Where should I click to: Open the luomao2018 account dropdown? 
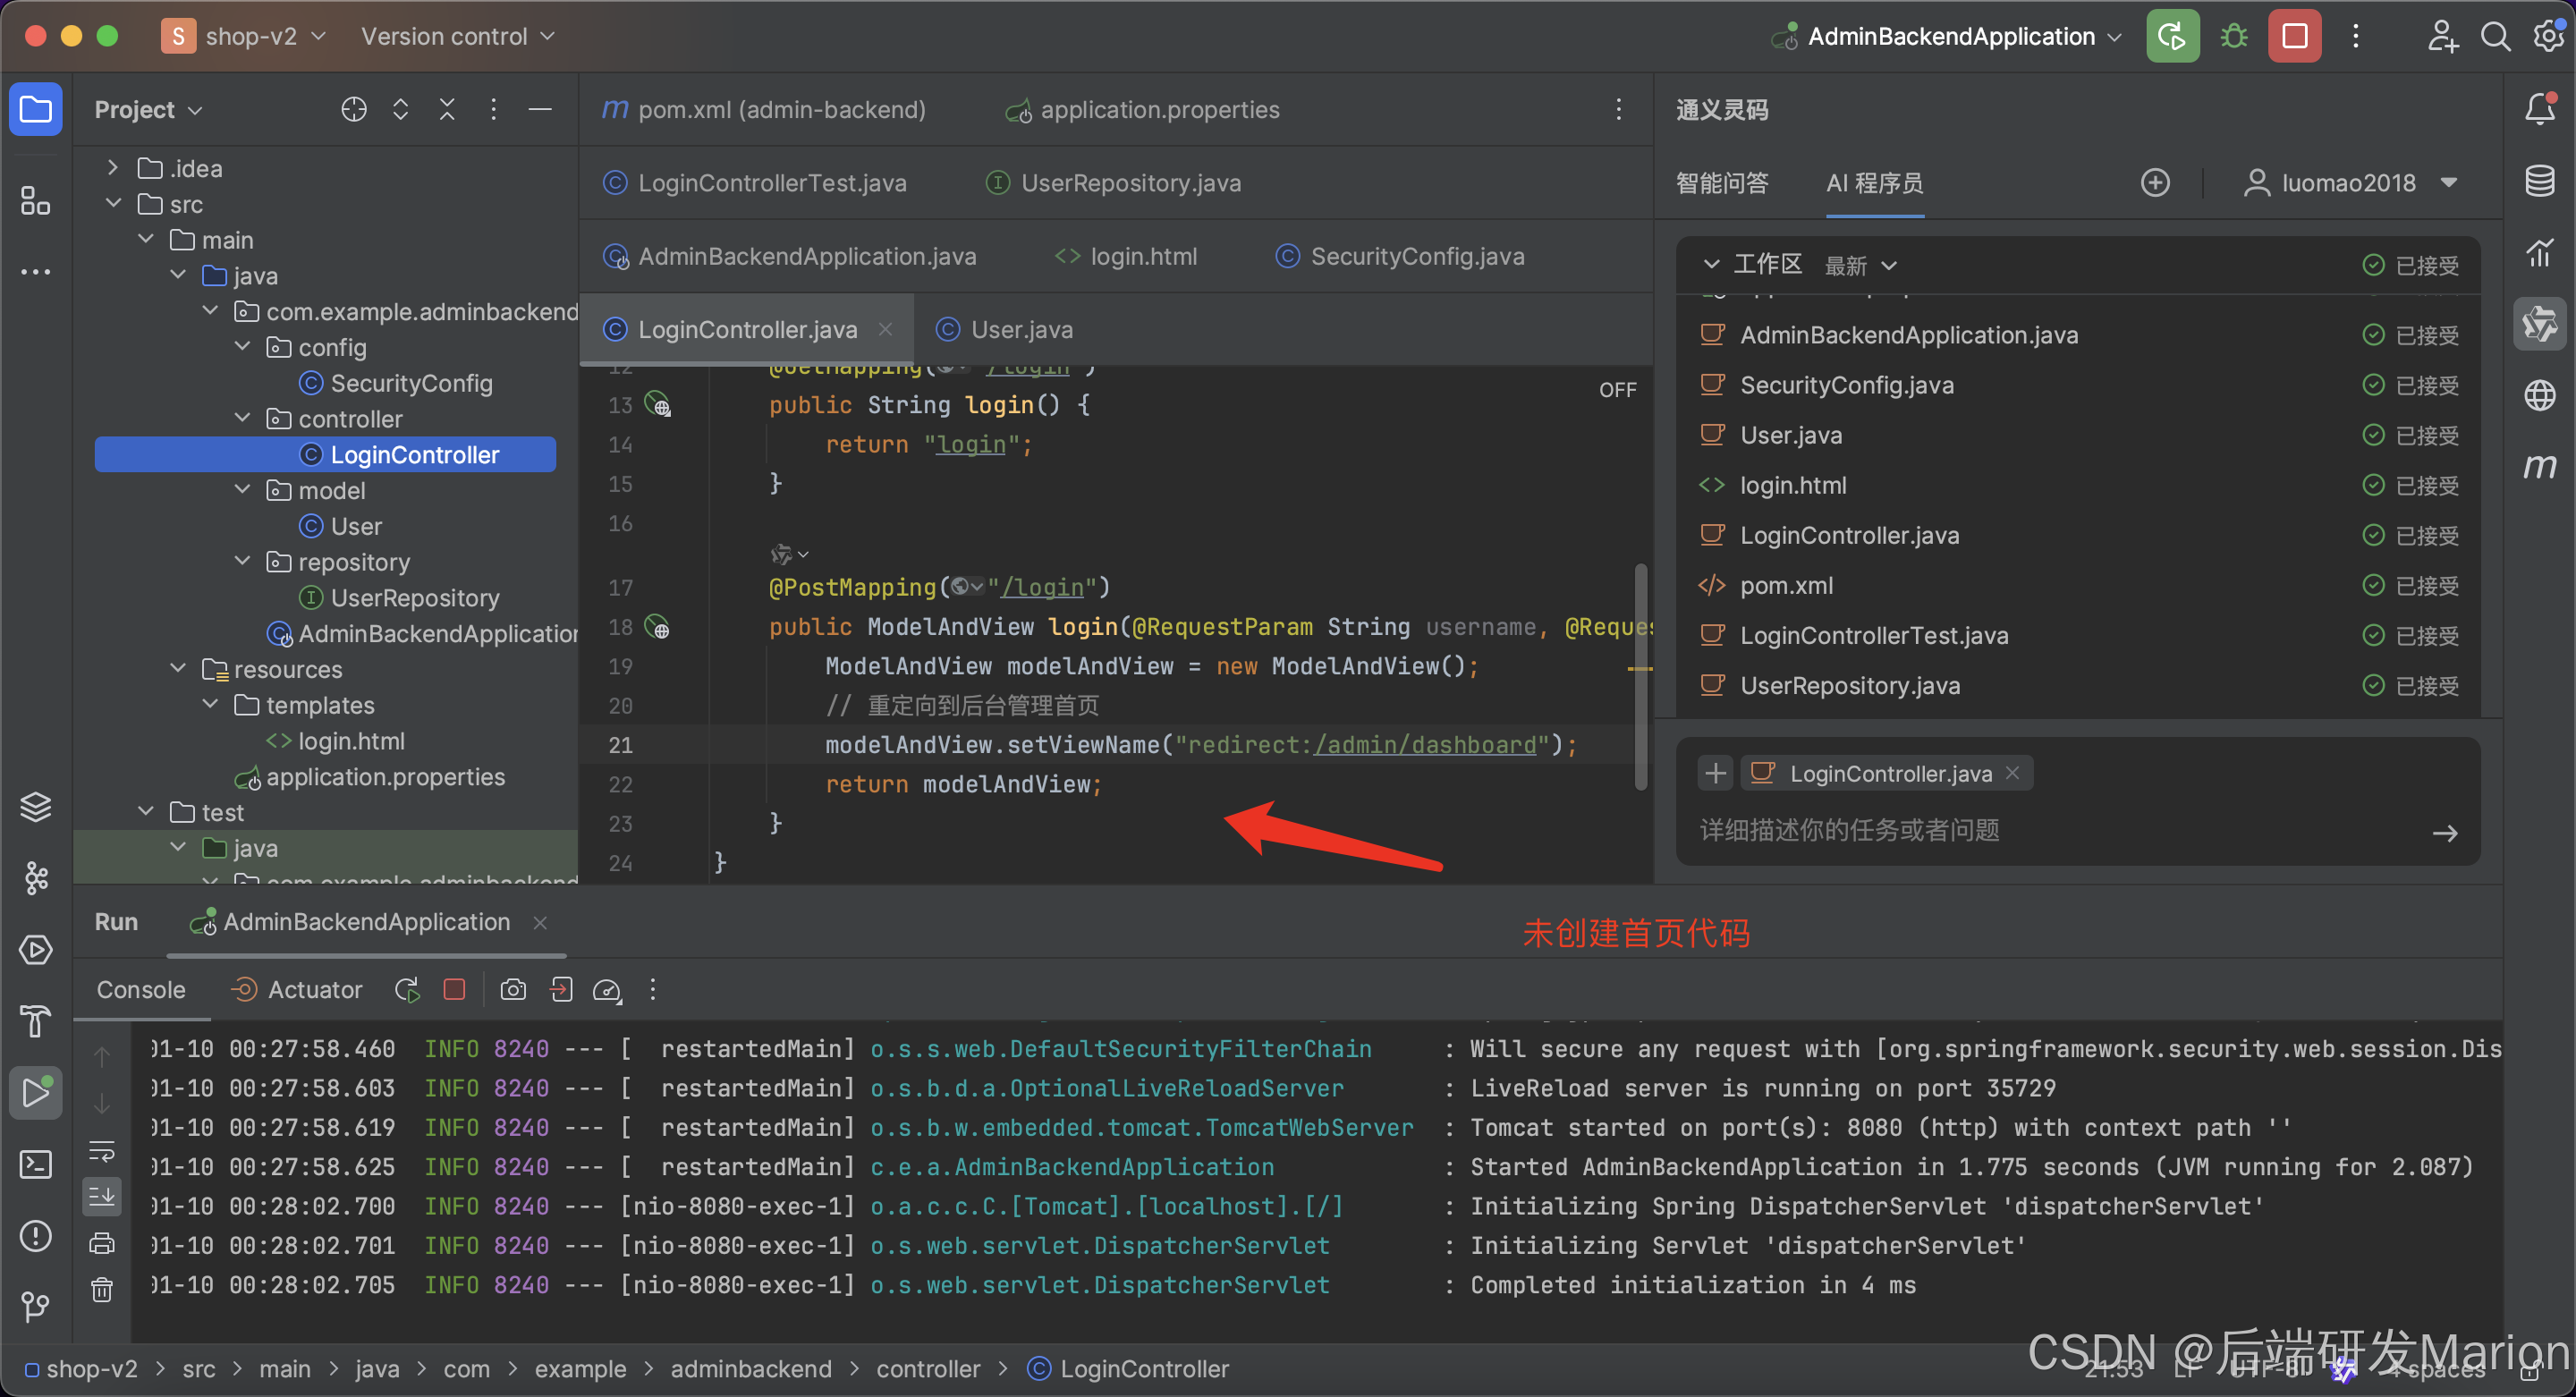coord(2351,183)
